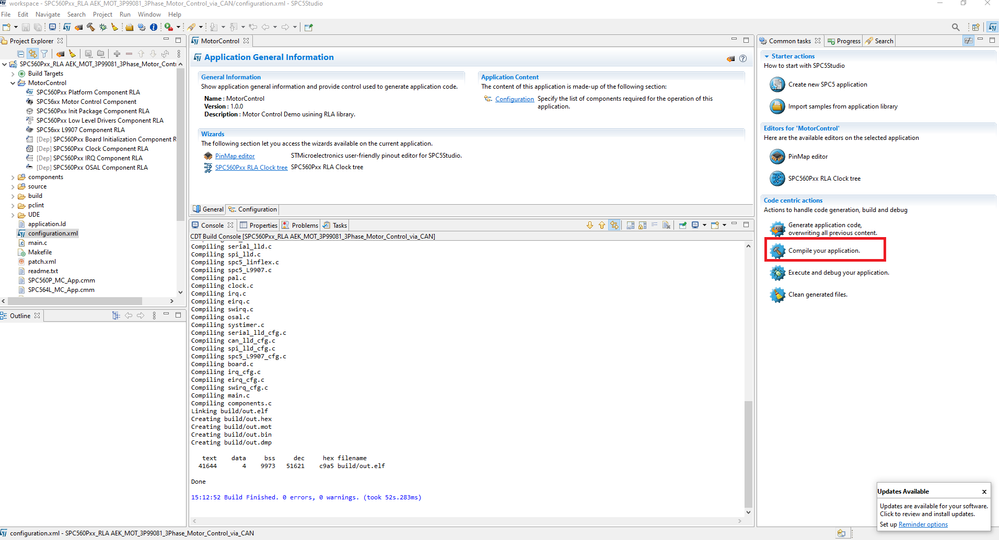Image resolution: width=999 pixels, height=540 pixels.
Task: Click the Import samples from application library icon
Action: click(777, 106)
